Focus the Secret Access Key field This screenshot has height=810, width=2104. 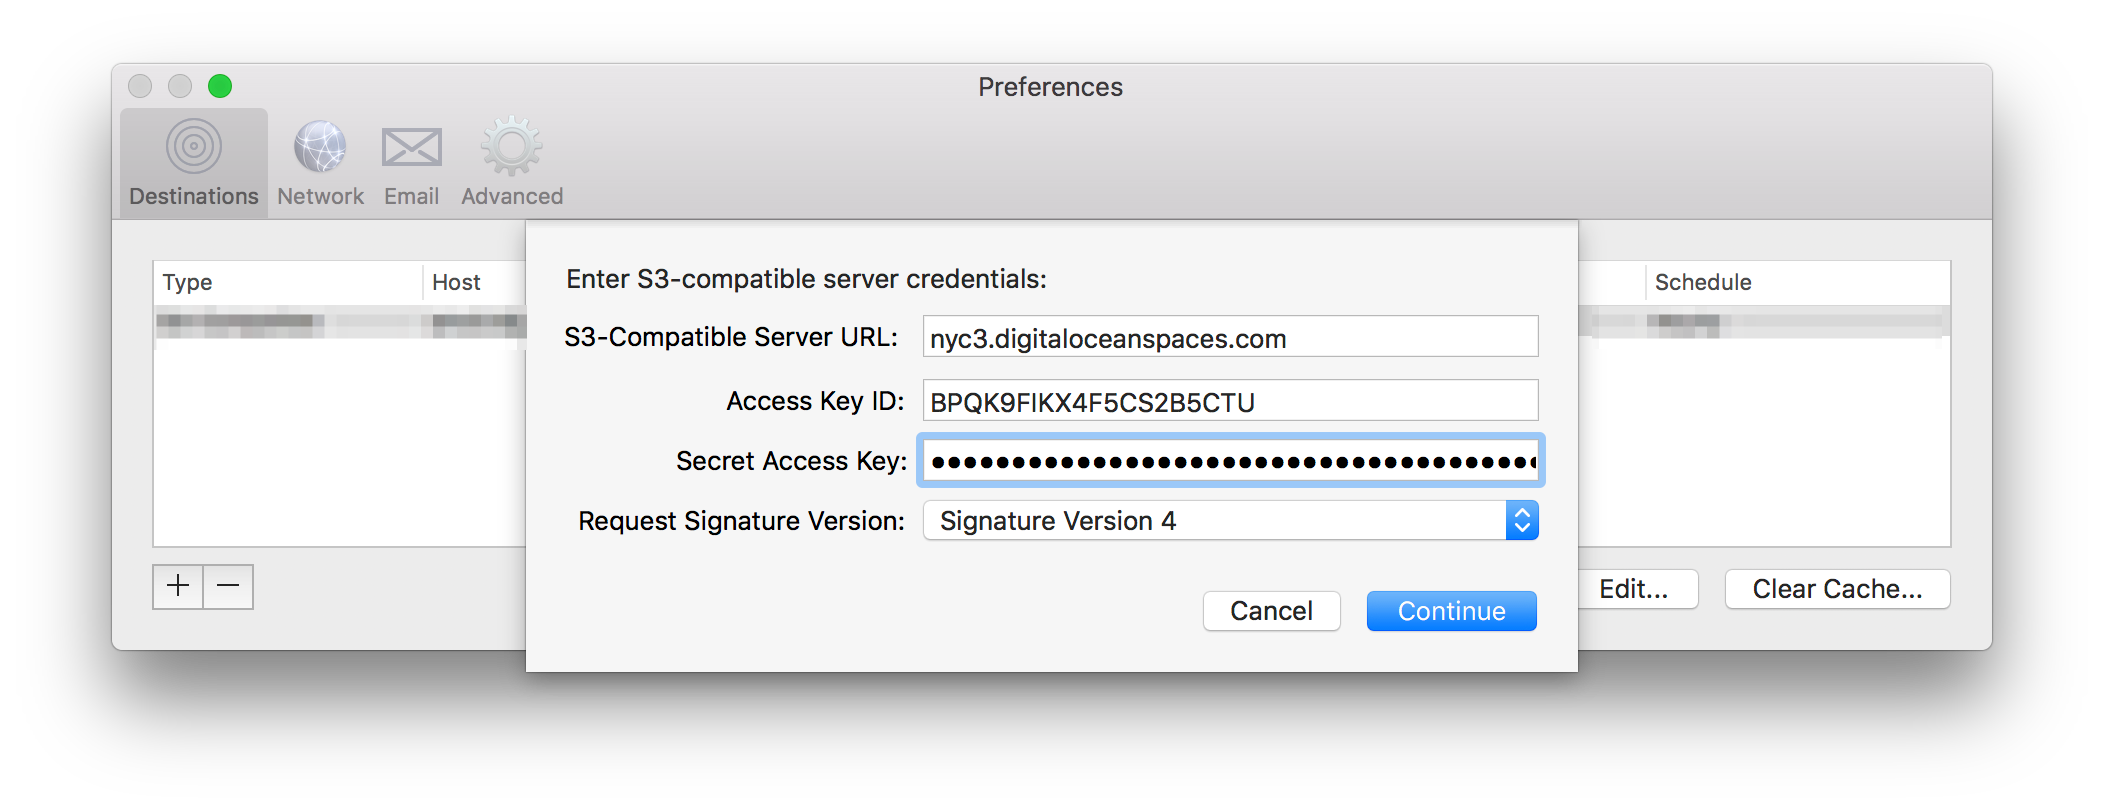[x=1230, y=461]
